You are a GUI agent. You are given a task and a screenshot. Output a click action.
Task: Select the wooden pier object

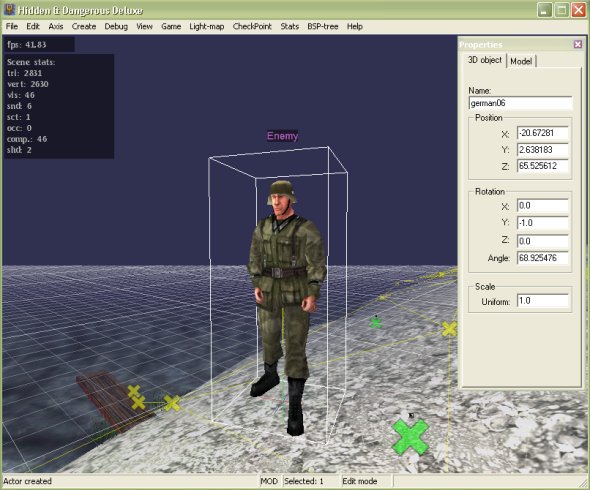click(115, 401)
